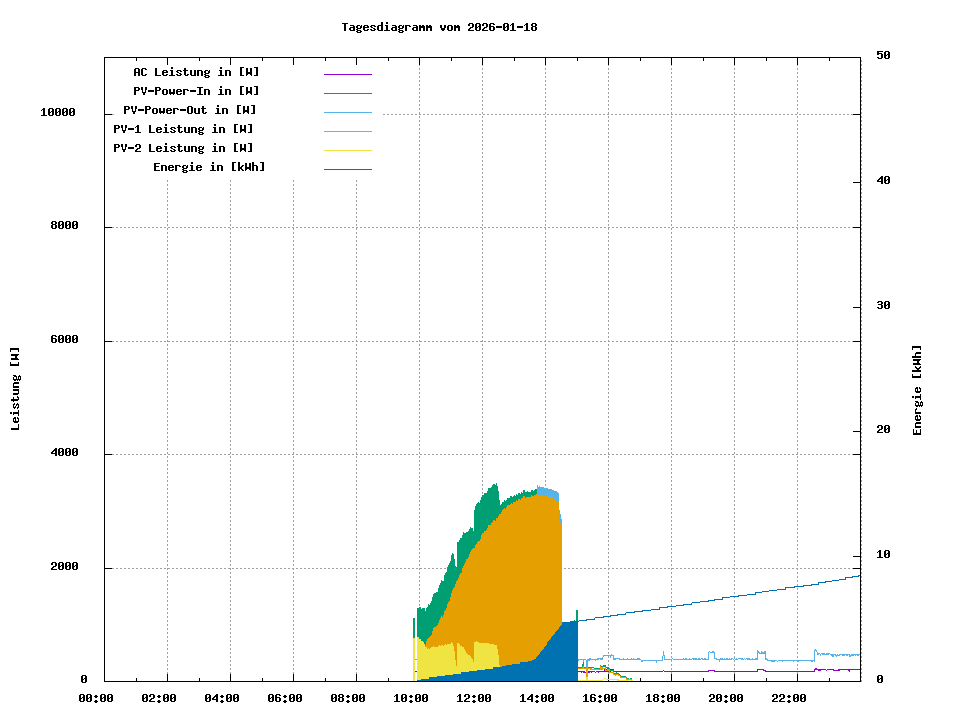
Task: Click the 12:00 time axis label
Action: [x=473, y=698]
